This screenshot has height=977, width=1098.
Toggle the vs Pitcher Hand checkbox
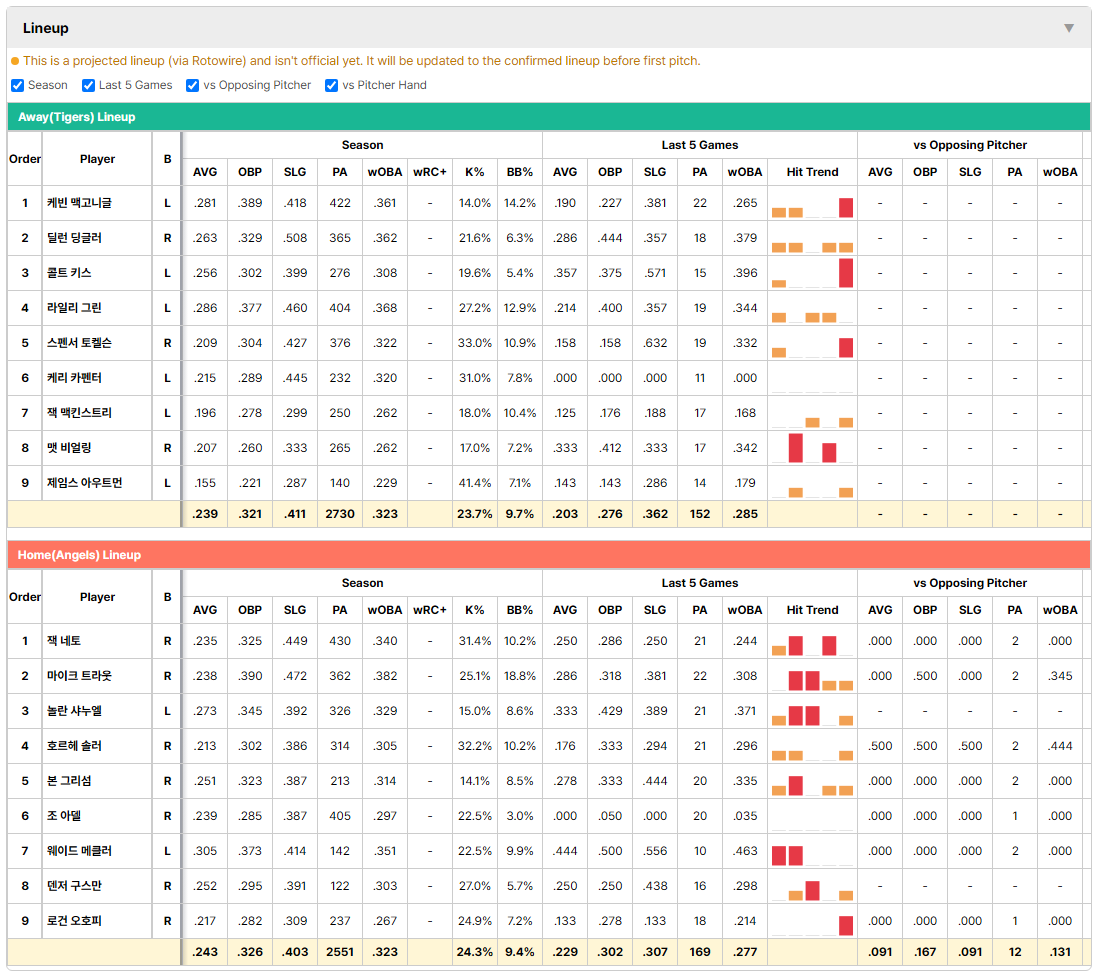(x=331, y=85)
